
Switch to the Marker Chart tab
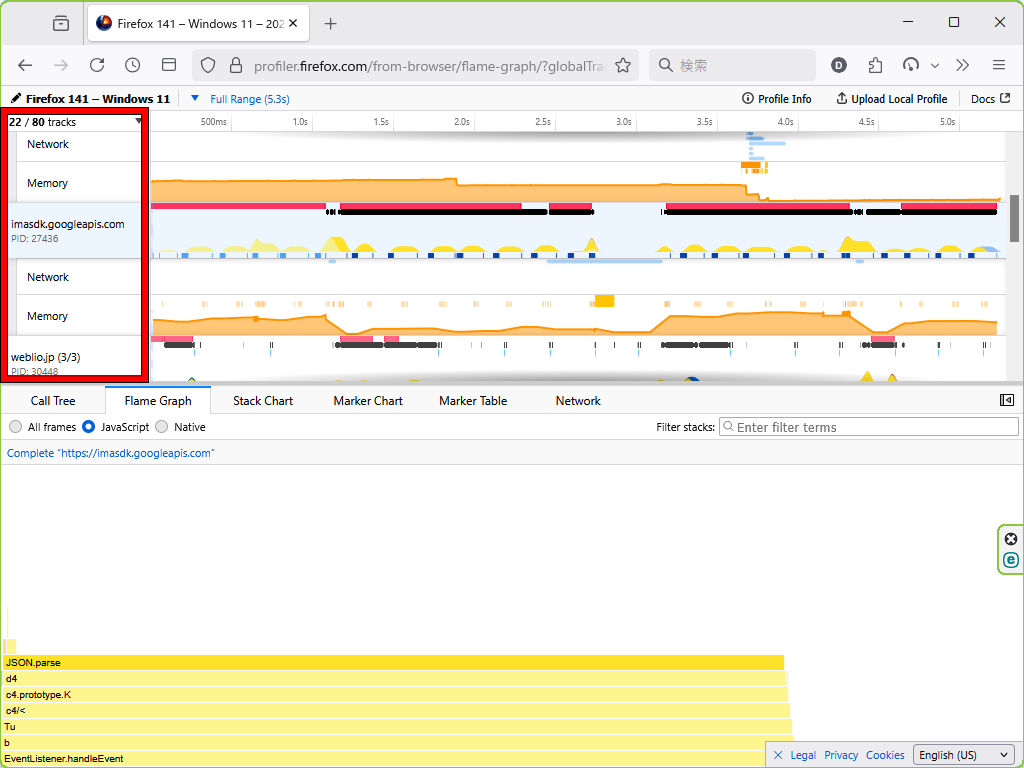tap(368, 401)
